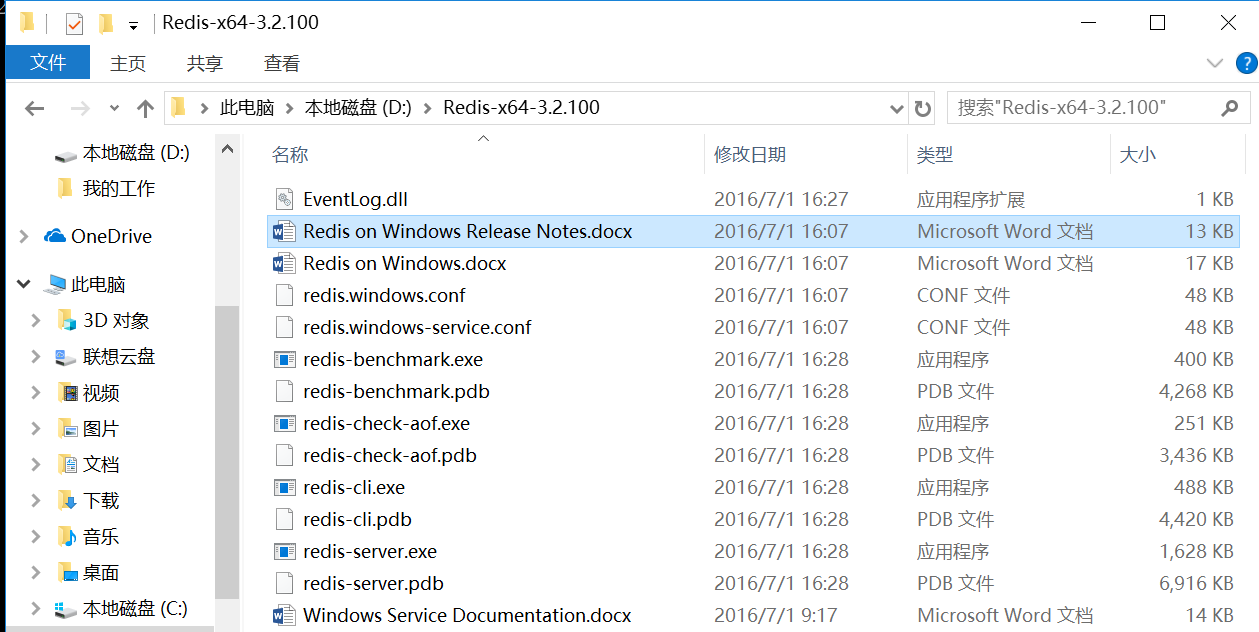Click the Word icon of Redis on Windows Release Notes.docx
This screenshot has height=632, width=1259.
pyautogui.click(x=284, y=231)
